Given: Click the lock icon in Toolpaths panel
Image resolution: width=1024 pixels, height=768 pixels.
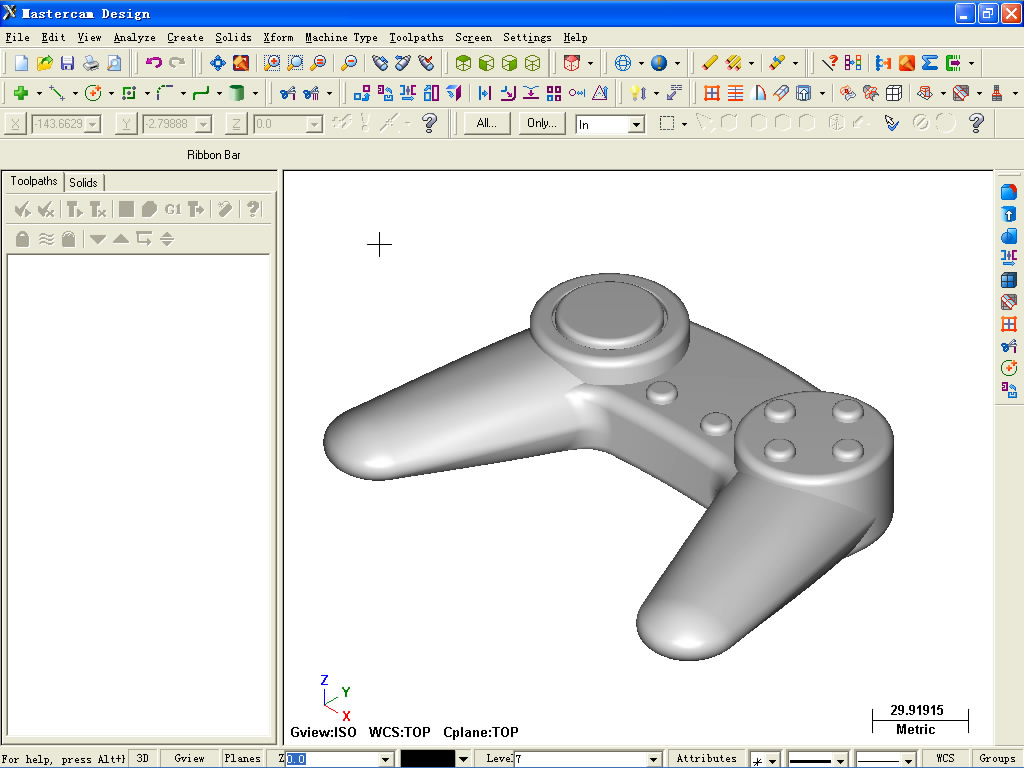Looking at the screenshot, I should tap(22, 239).
